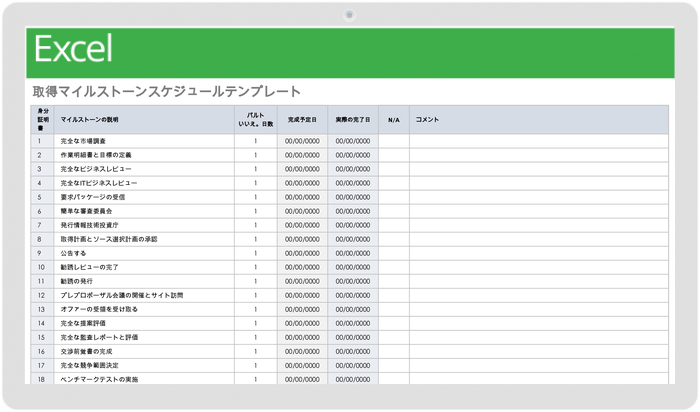Click the empty コメント cell in row 10
This screenshot has width=700, height=412.
539,267
